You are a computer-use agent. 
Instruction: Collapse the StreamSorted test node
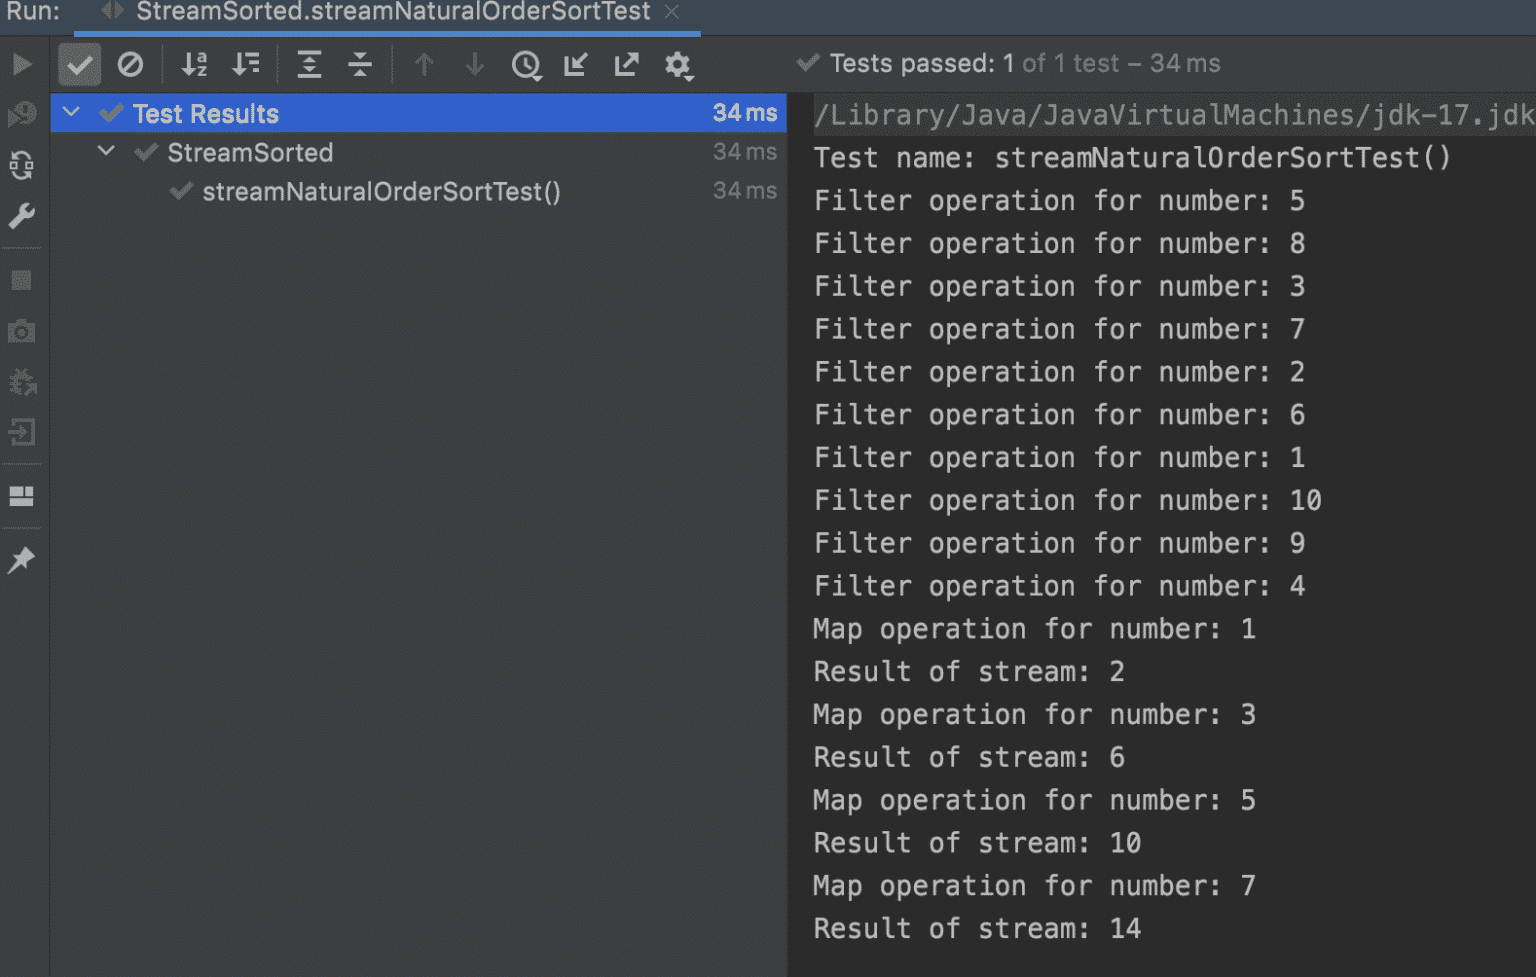pos(106,151)
